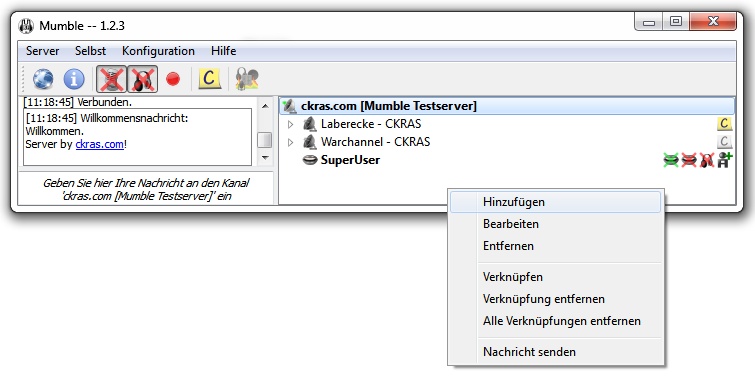Viewport: 755px width, 380px height.
Task: Click the crossed headphones icon beside SuperUser
Action: click(706, 160)
